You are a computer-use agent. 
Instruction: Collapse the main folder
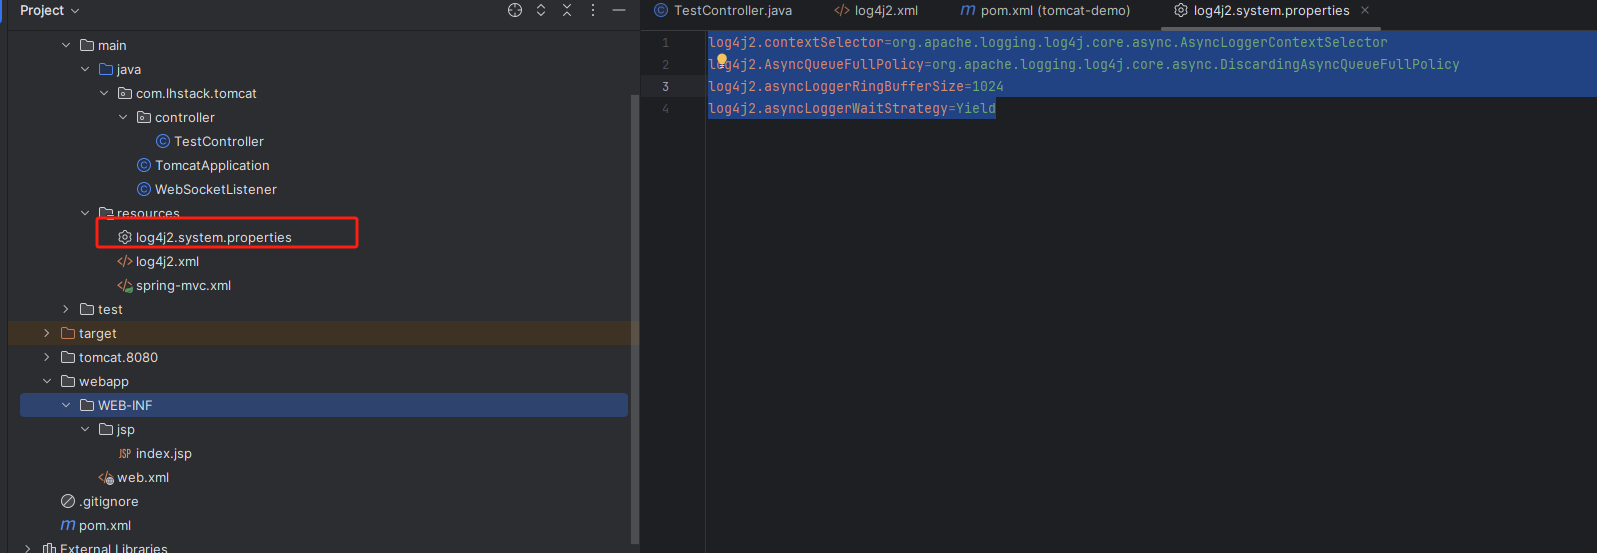click(66, 45)
